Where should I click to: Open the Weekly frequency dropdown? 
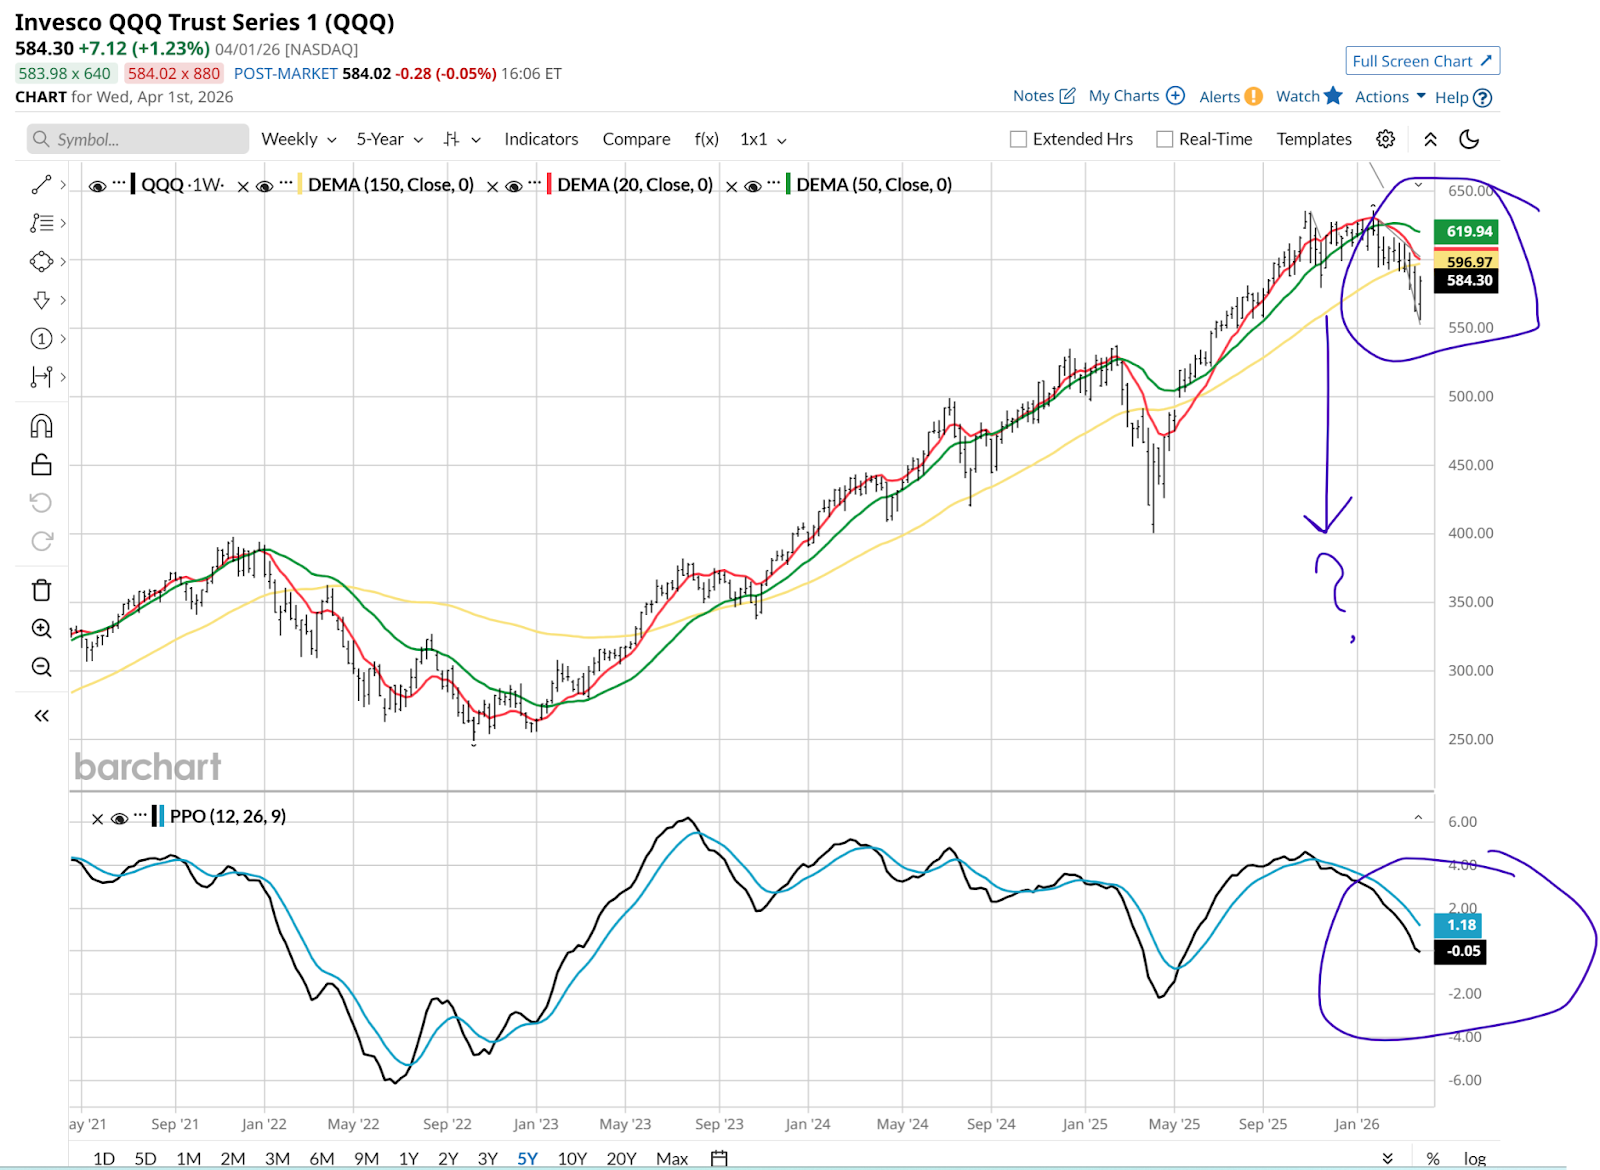coord(299,139)
